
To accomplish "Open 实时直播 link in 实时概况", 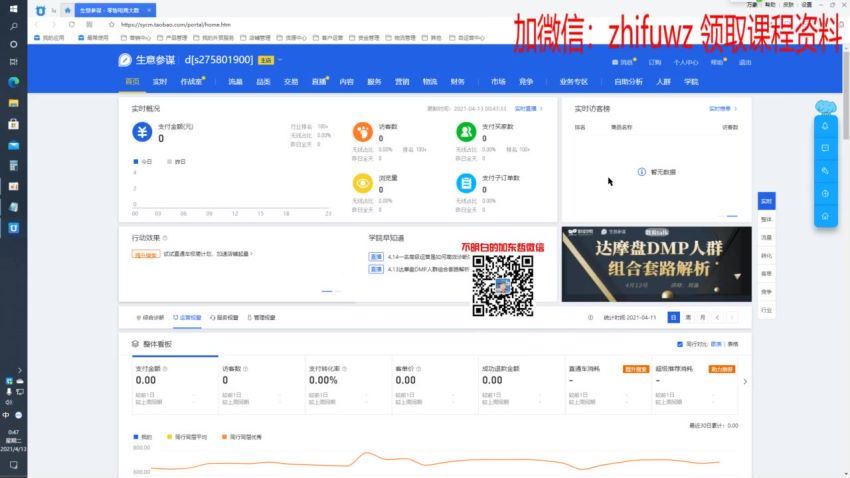I will click(x=528, y=109).
